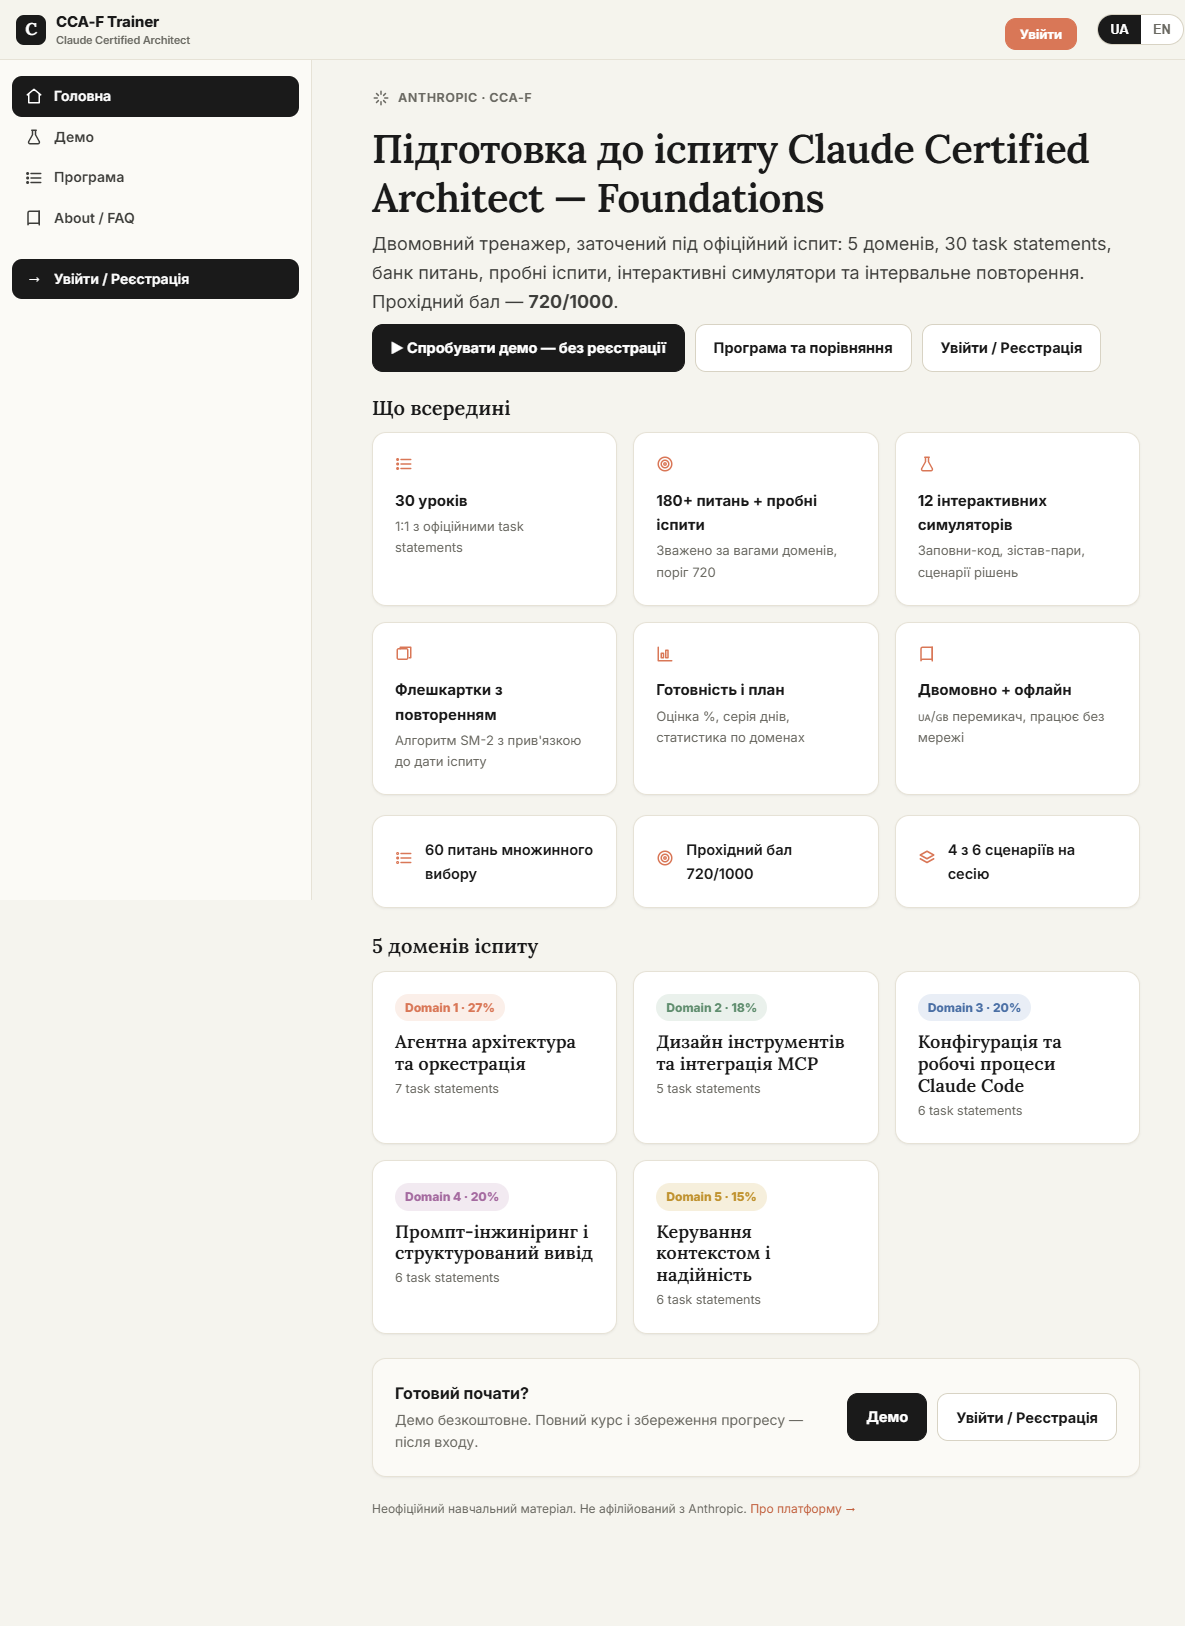Viewport: 1185px width, 1626px height.
Task: Open Головна in the sidebar
Action: coord(155,96)
